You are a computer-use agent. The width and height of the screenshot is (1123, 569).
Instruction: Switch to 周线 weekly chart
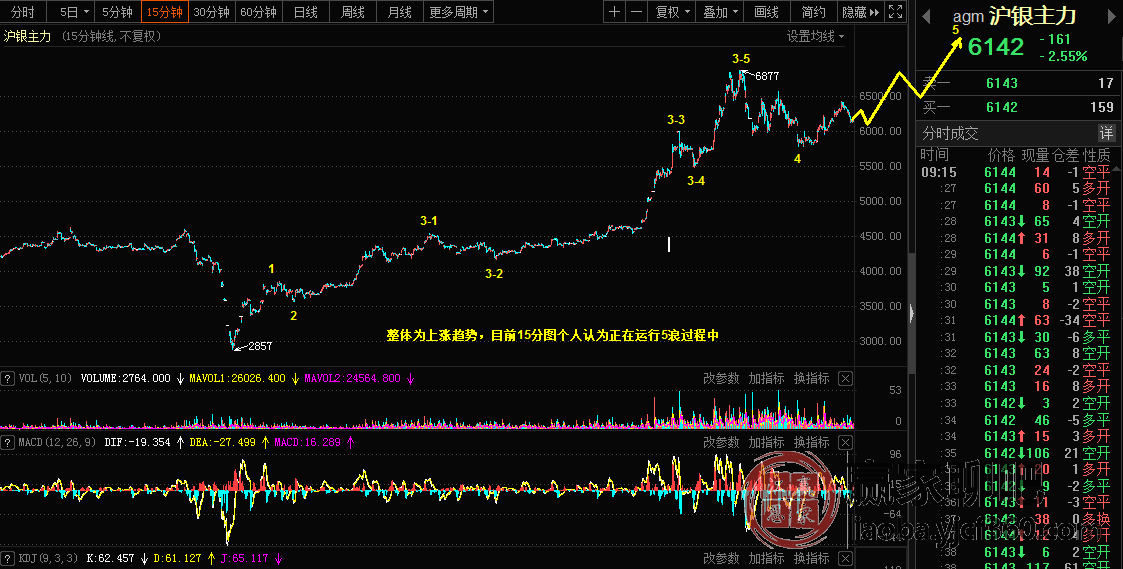352,12
